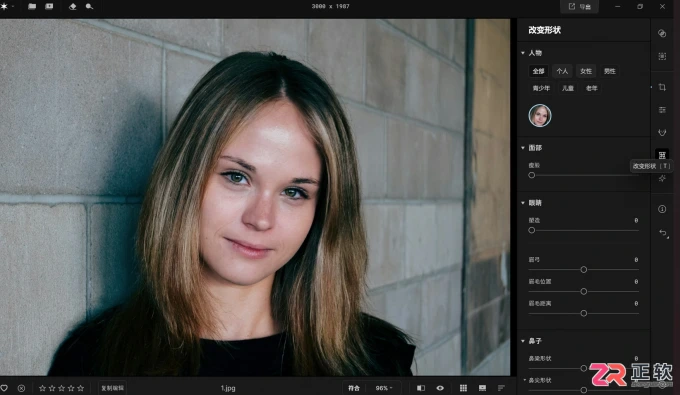Click the 符合 fit-to-screen button
This screenshot has width=680, height=395.
pos(354,388)
